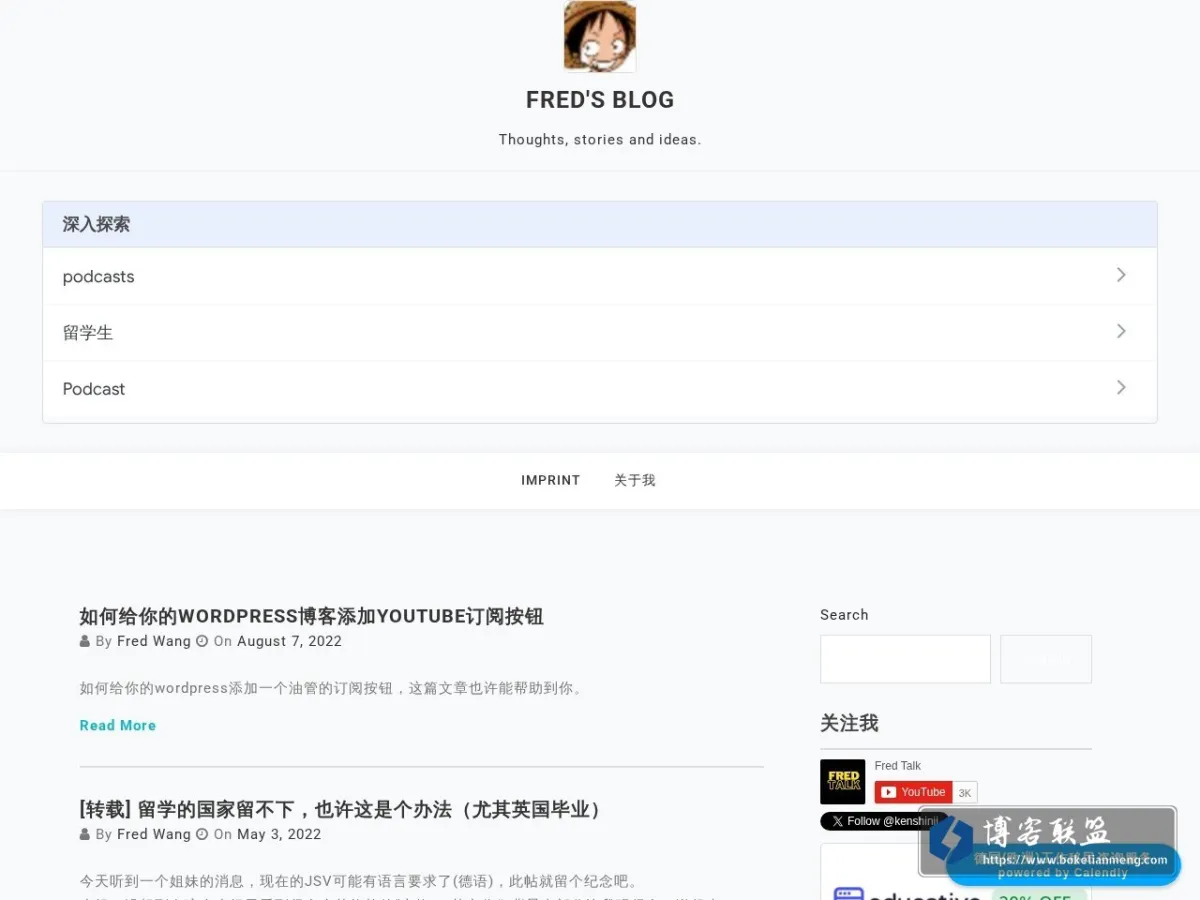This screenshot has height=900, width=1200.
Task: Open the FRED'S BLOG title link
Action: (600, 100)
